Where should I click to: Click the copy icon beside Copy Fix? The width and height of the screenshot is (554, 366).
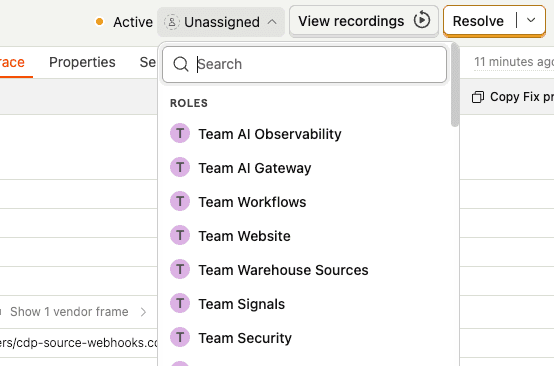(478, 97)
